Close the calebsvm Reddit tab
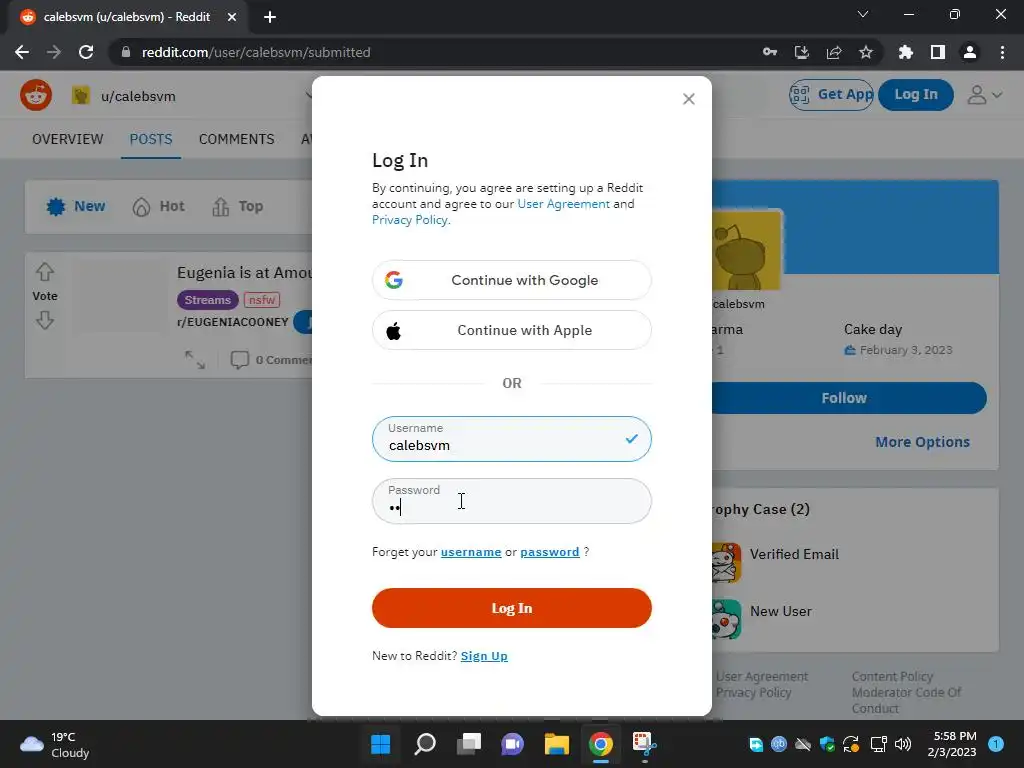 (232, 17)
